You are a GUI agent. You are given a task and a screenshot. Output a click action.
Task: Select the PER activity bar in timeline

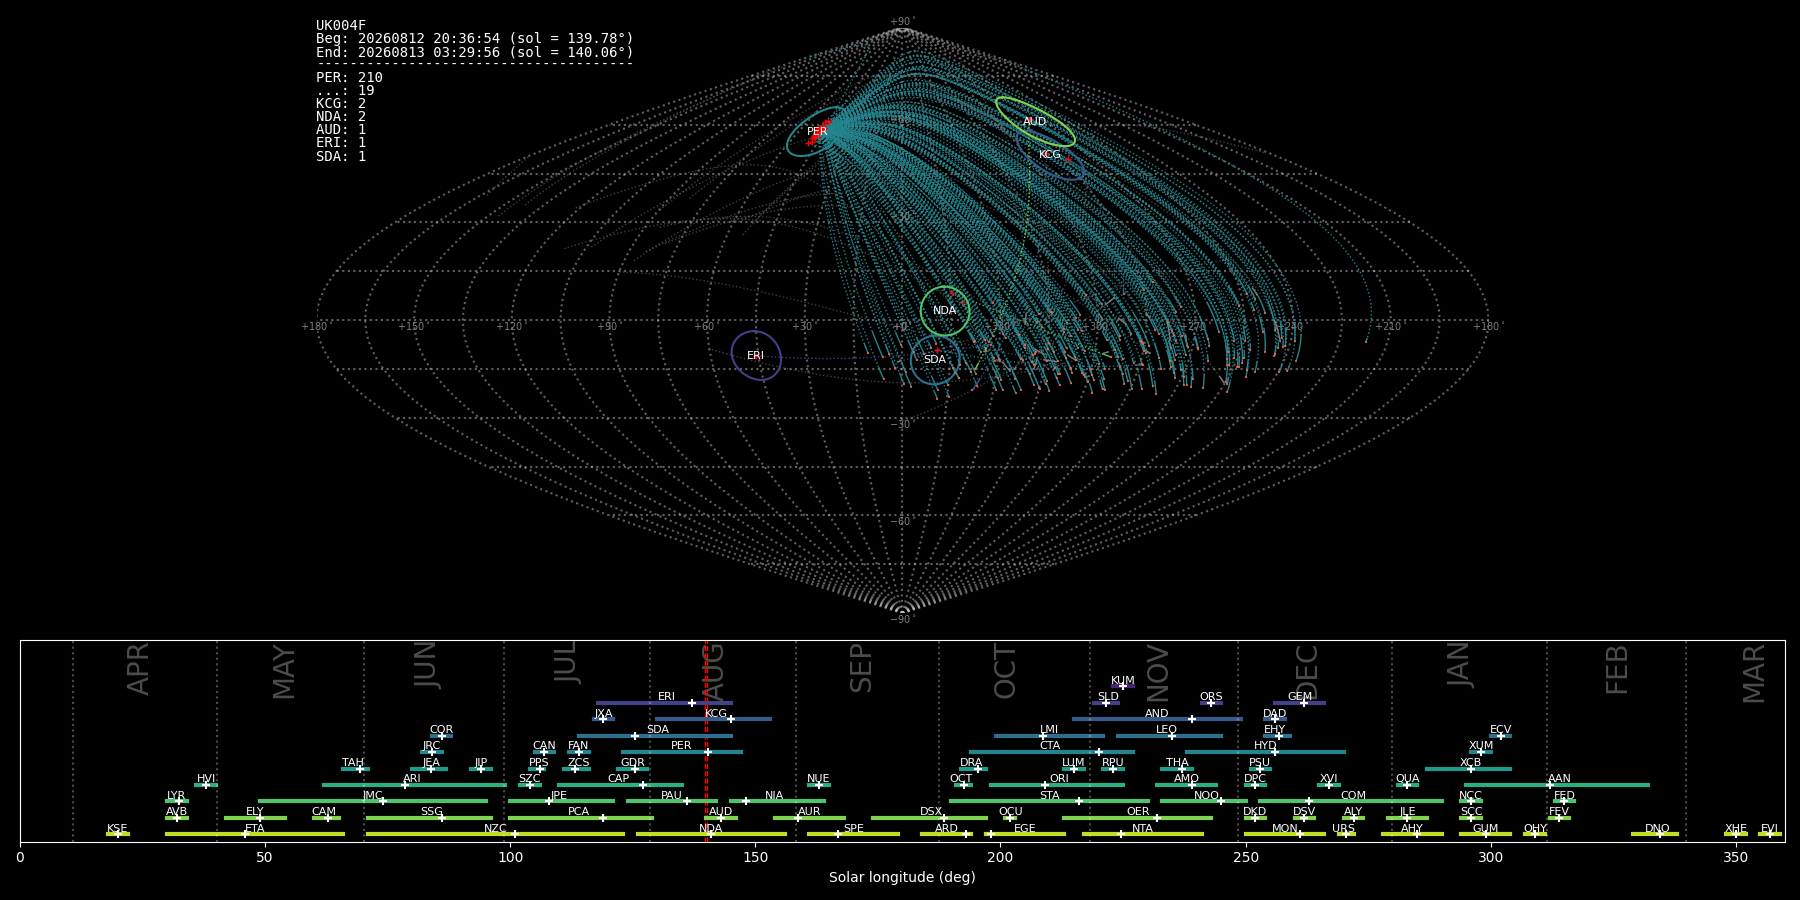click(x=682, y=752)
